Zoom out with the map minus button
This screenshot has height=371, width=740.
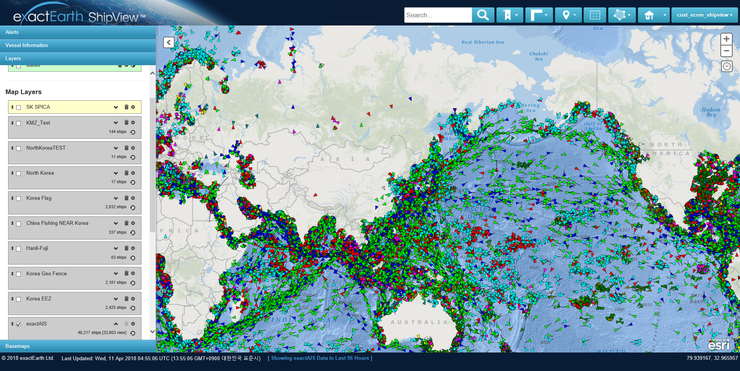(x=726, y=51)
